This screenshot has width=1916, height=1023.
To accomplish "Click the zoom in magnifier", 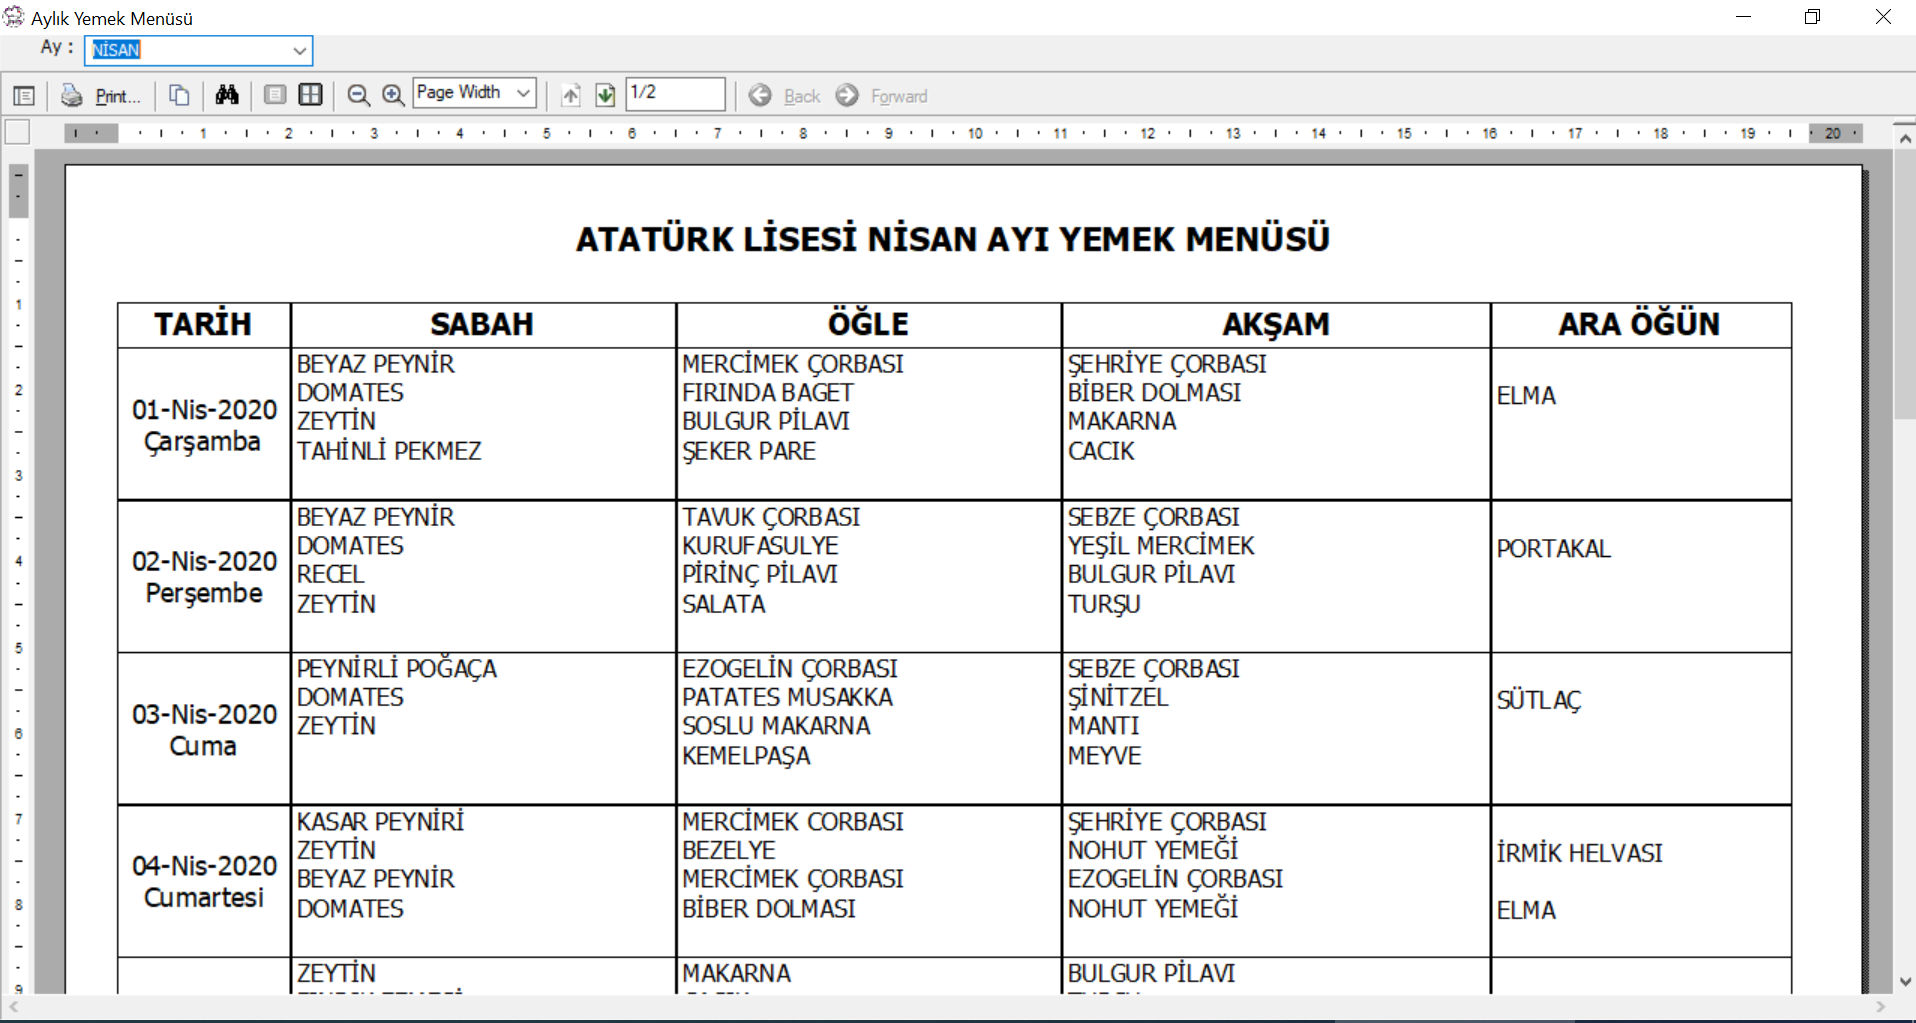I will click(393, 95).
